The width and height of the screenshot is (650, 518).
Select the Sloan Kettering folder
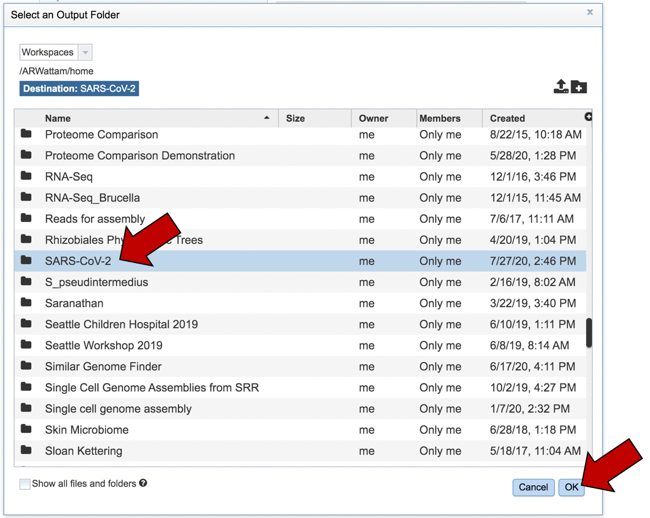pyautogui.click(x=83, y=451)
